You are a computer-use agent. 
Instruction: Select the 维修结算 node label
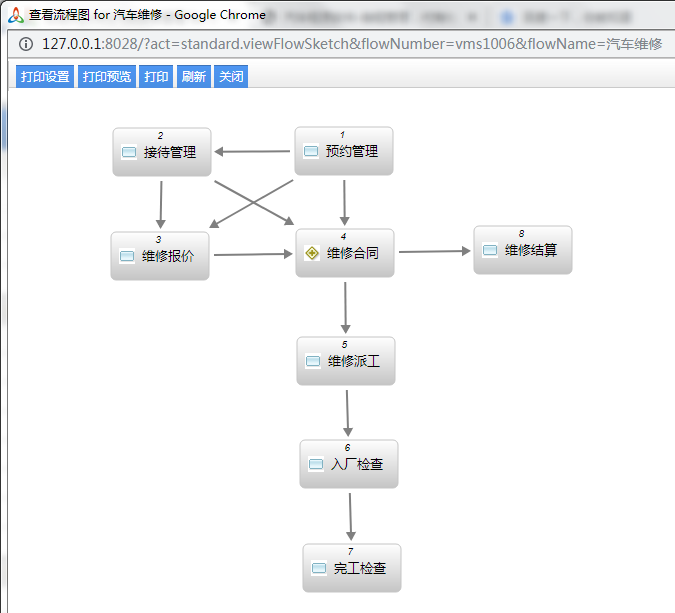(531, 251)
